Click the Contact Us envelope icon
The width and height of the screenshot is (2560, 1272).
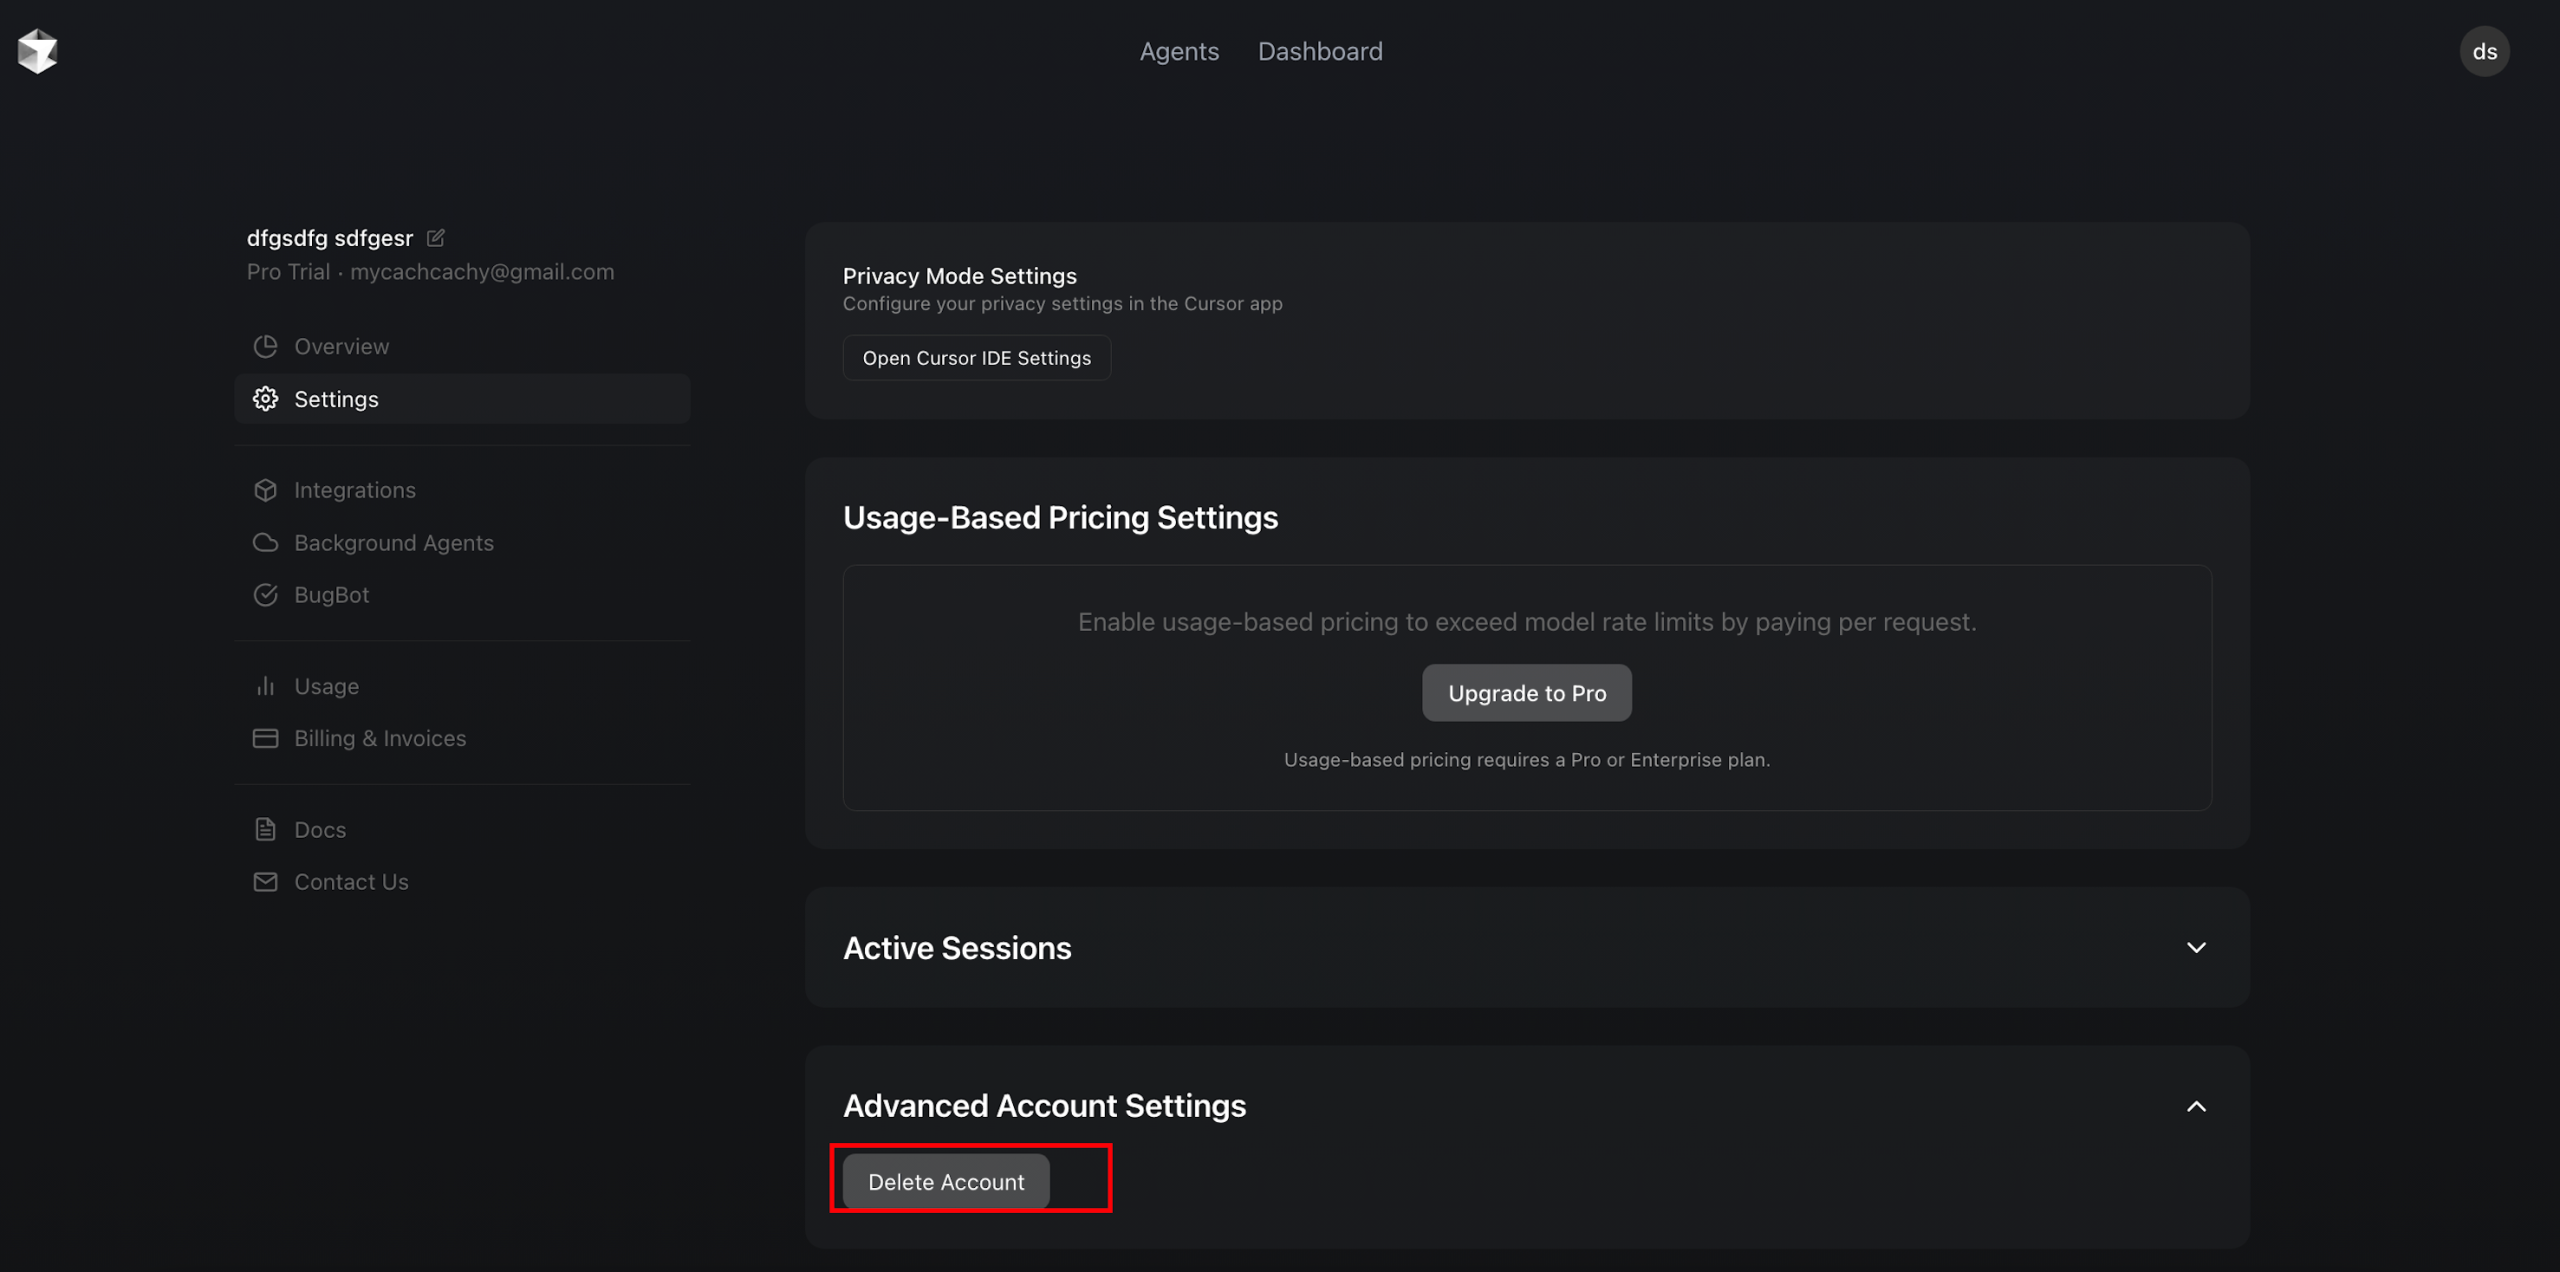click(265, 882)
